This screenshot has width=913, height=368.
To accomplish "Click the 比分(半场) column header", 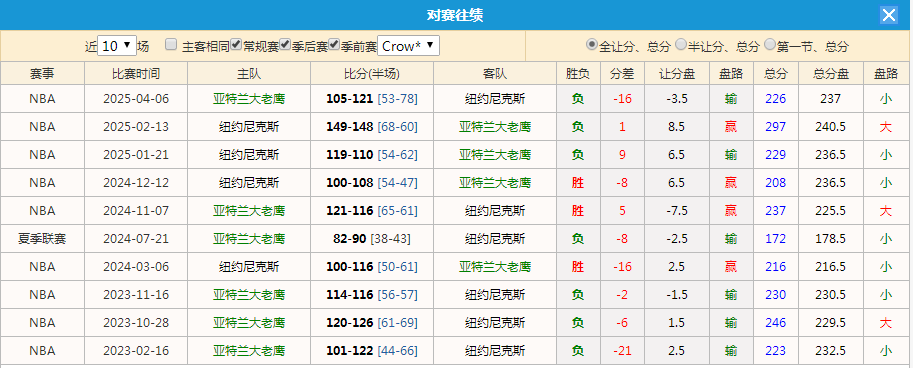I will pyautogui.click(x=371, y=73).
